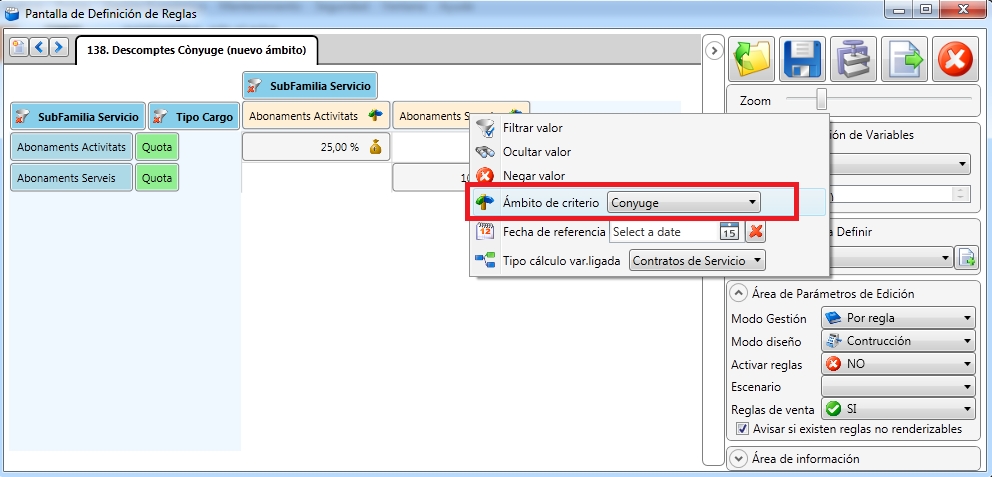Open the Variables section dropdown
992x477 pixels.
900,165
